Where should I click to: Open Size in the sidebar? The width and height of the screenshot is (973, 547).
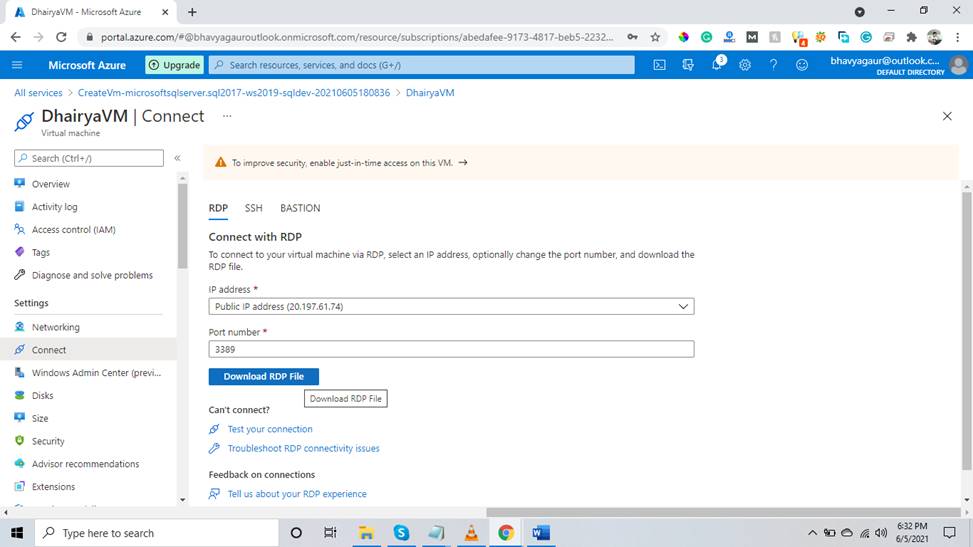[40, 418]
